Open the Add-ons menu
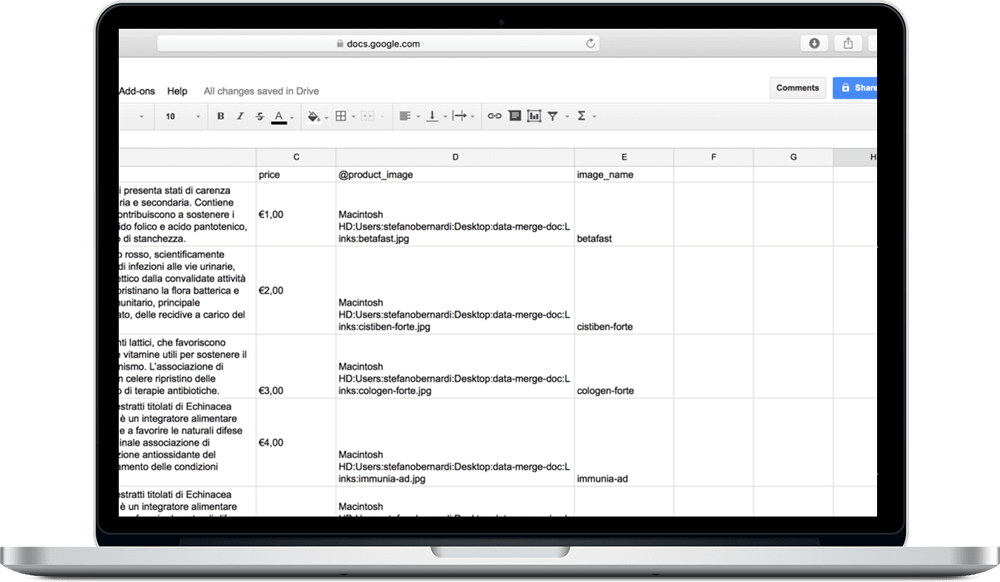 pyautogui.click(x=137, y=91)
